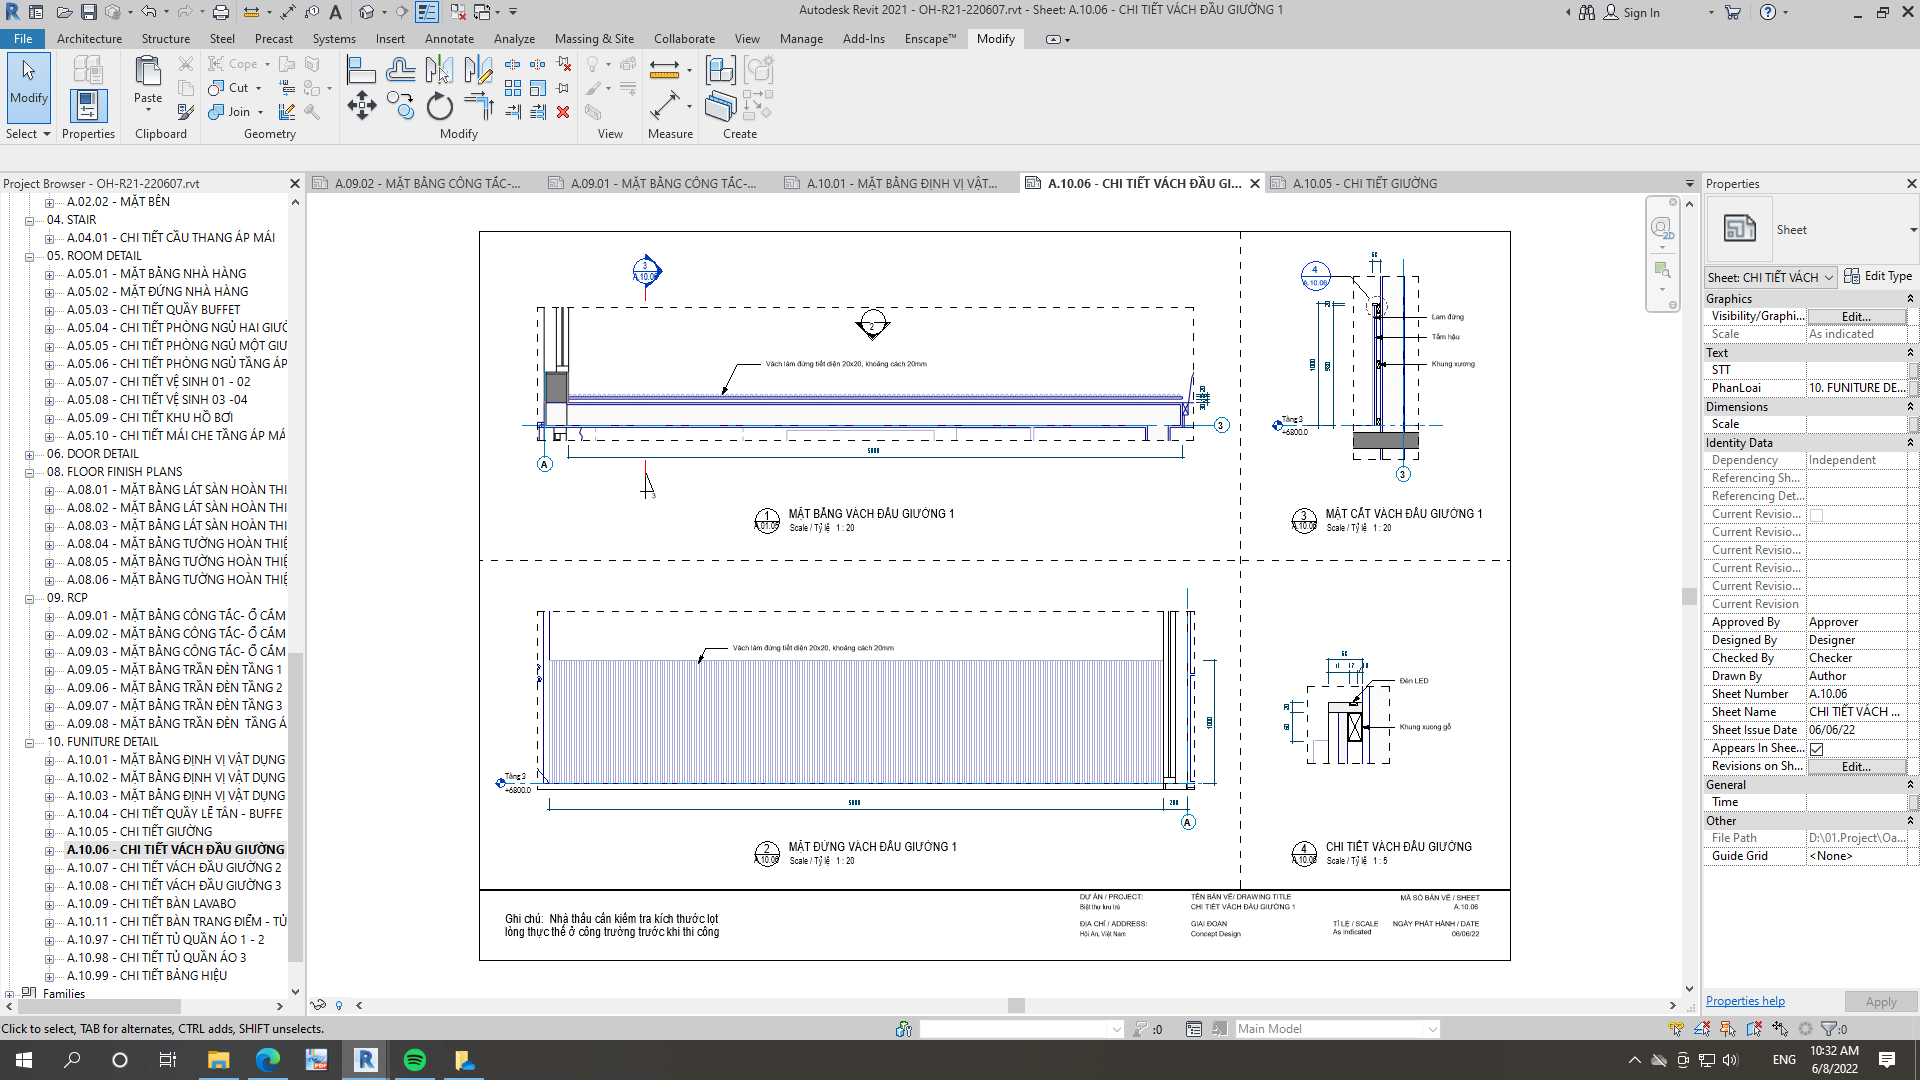
Task: Select the Align tool in Modify panel
Action: (x=360, y=70)
